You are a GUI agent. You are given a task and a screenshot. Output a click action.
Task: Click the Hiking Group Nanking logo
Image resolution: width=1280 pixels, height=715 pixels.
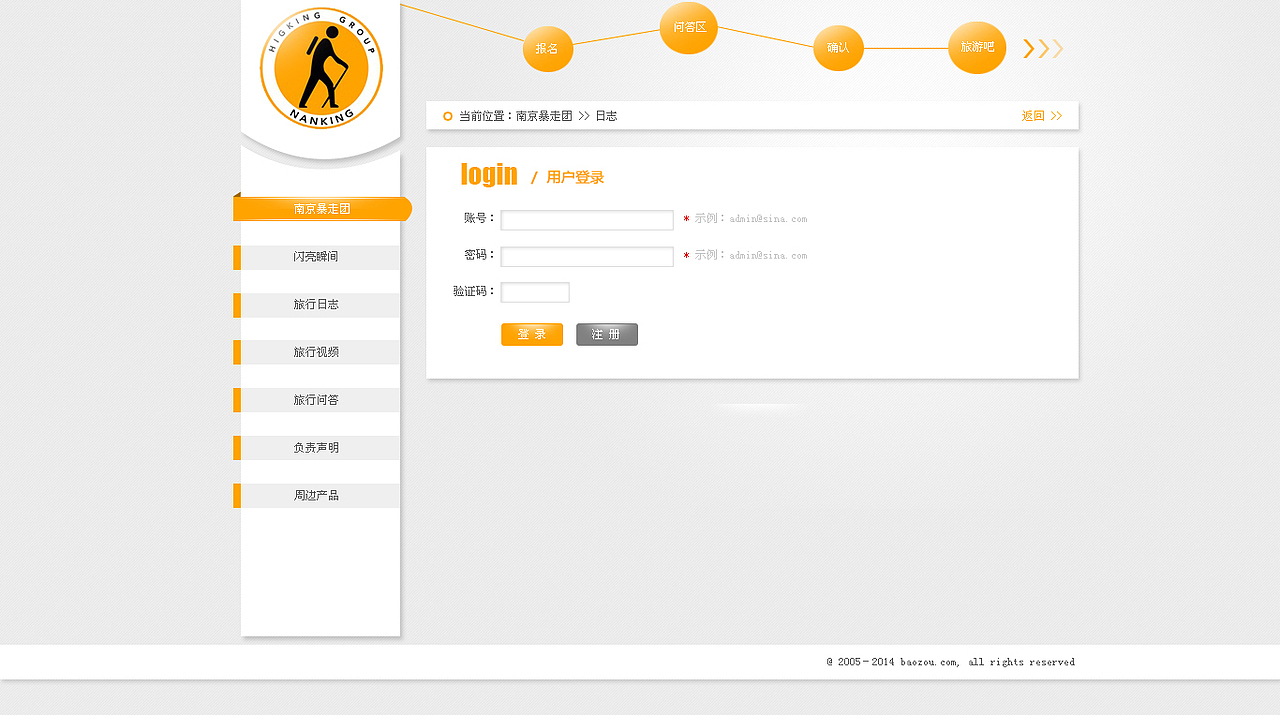tap(321, 68)
